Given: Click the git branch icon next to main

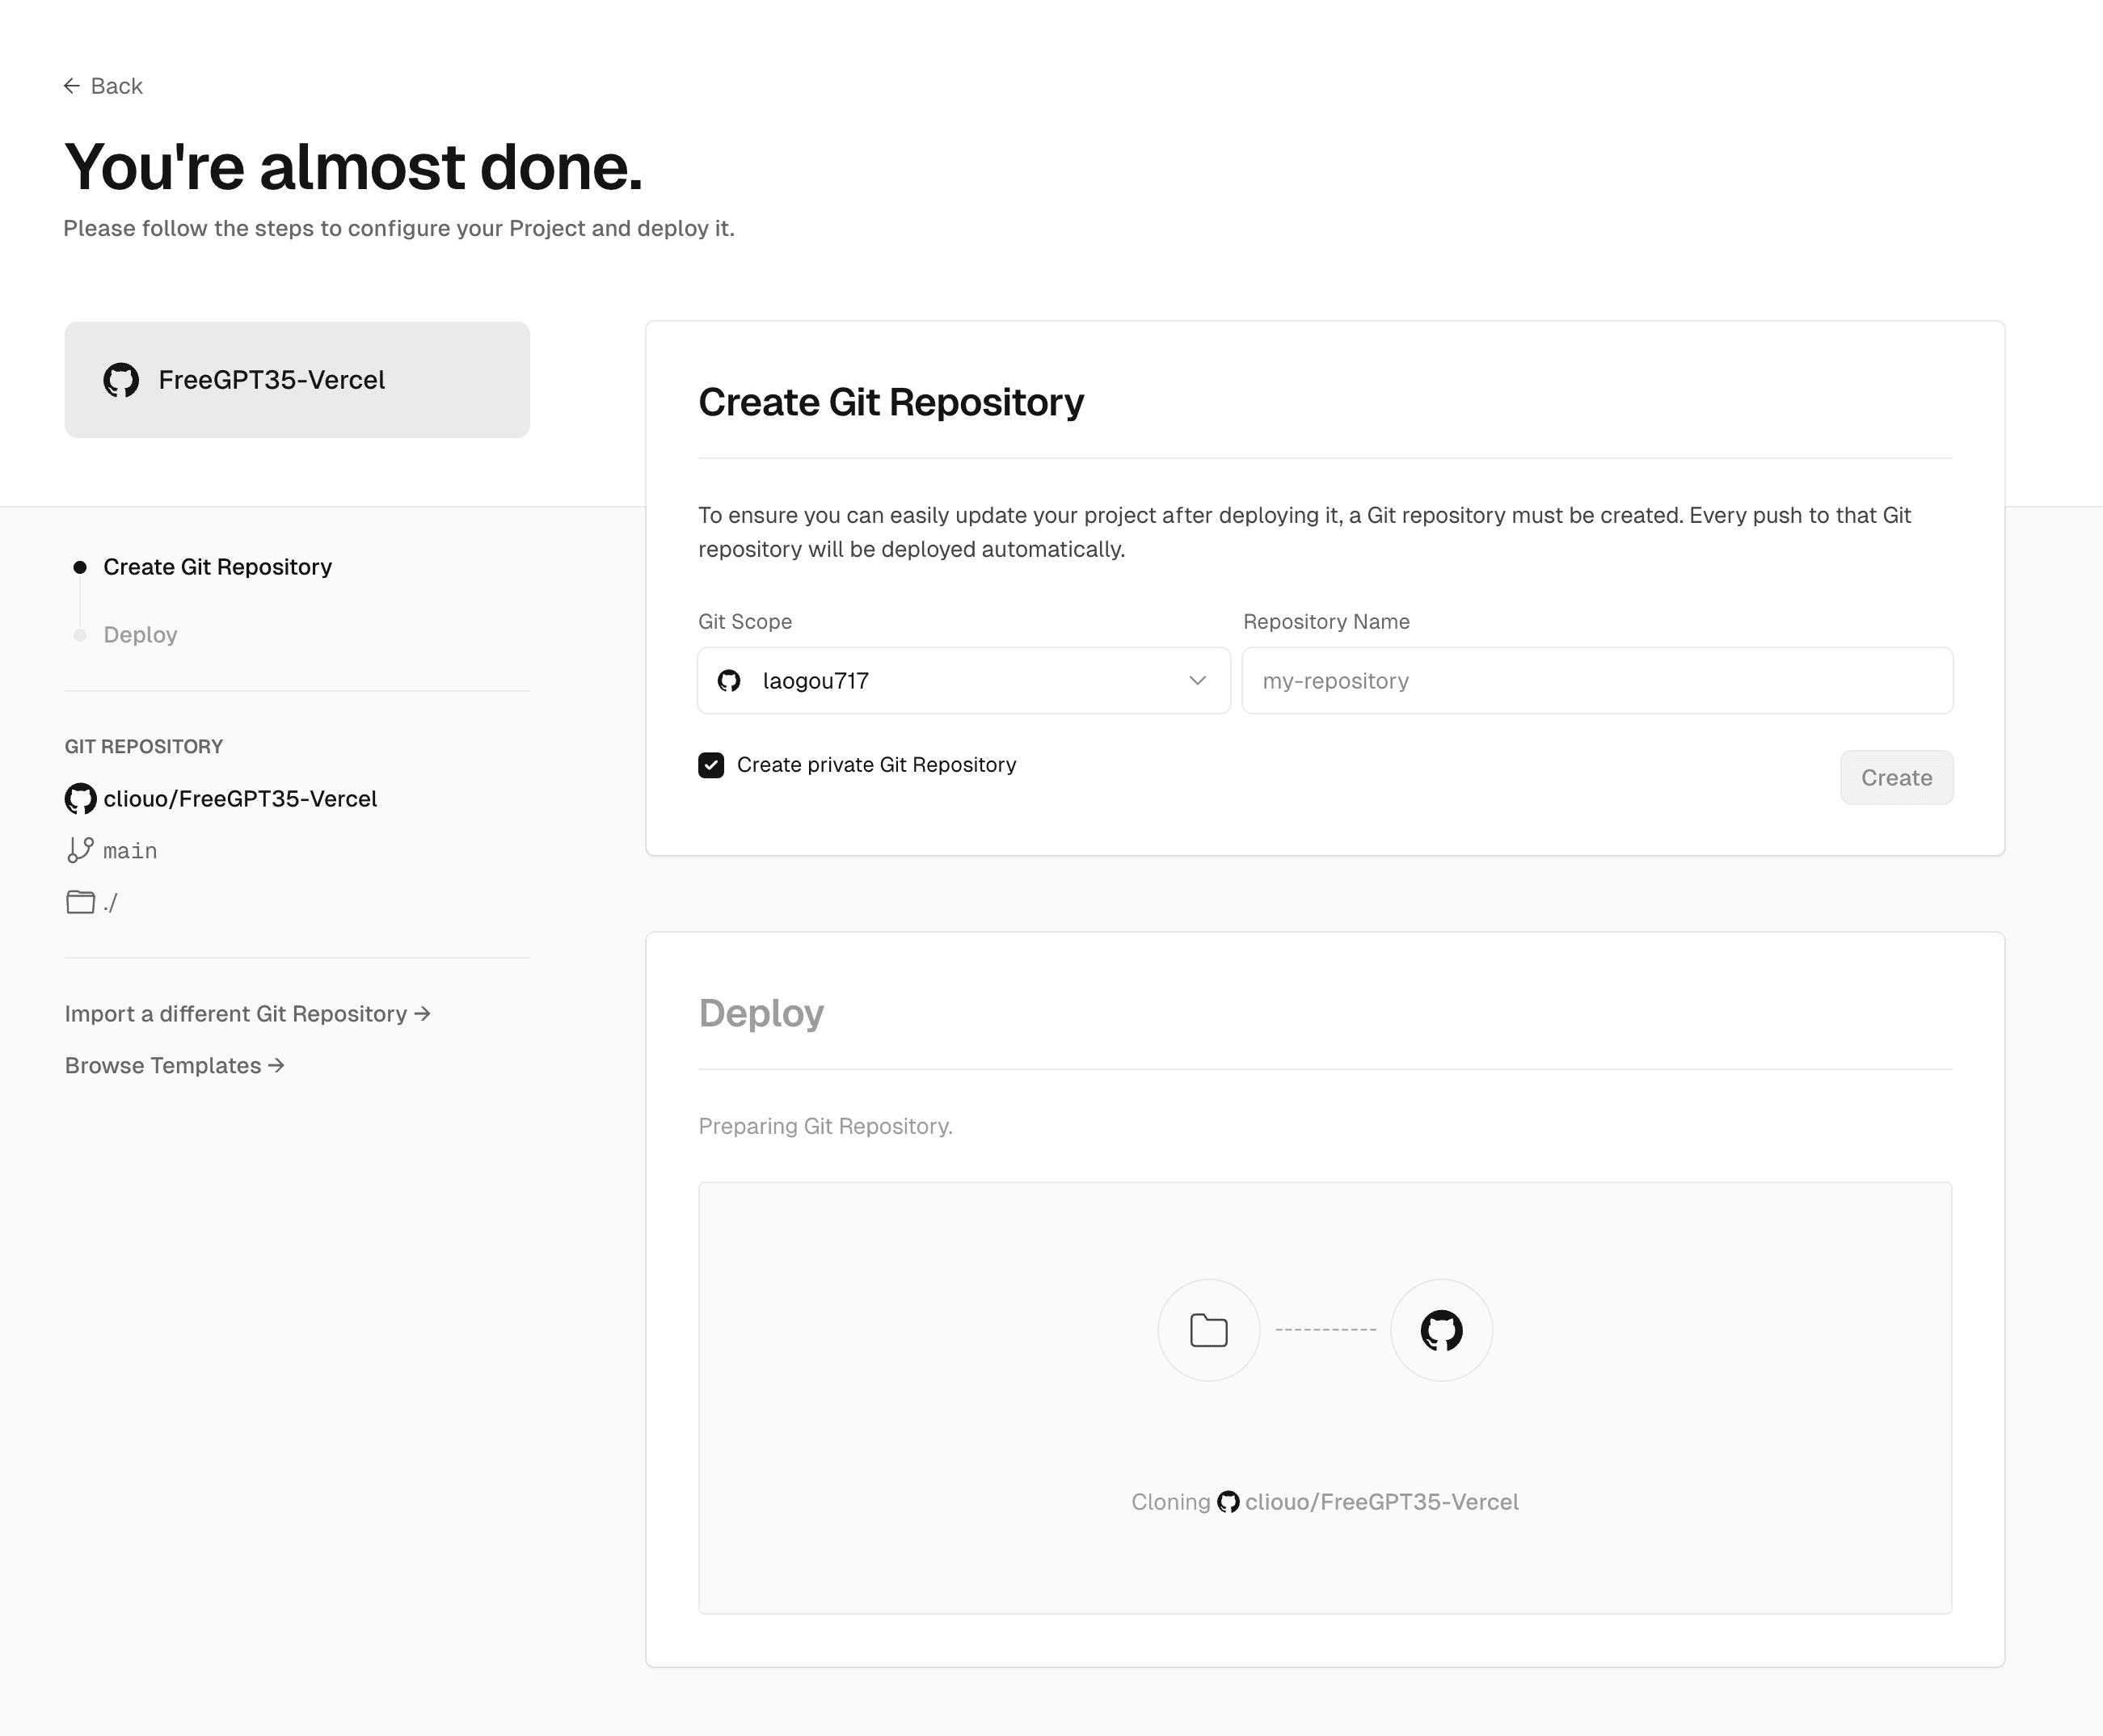Looking at the screenshot, I should [80, 850].
